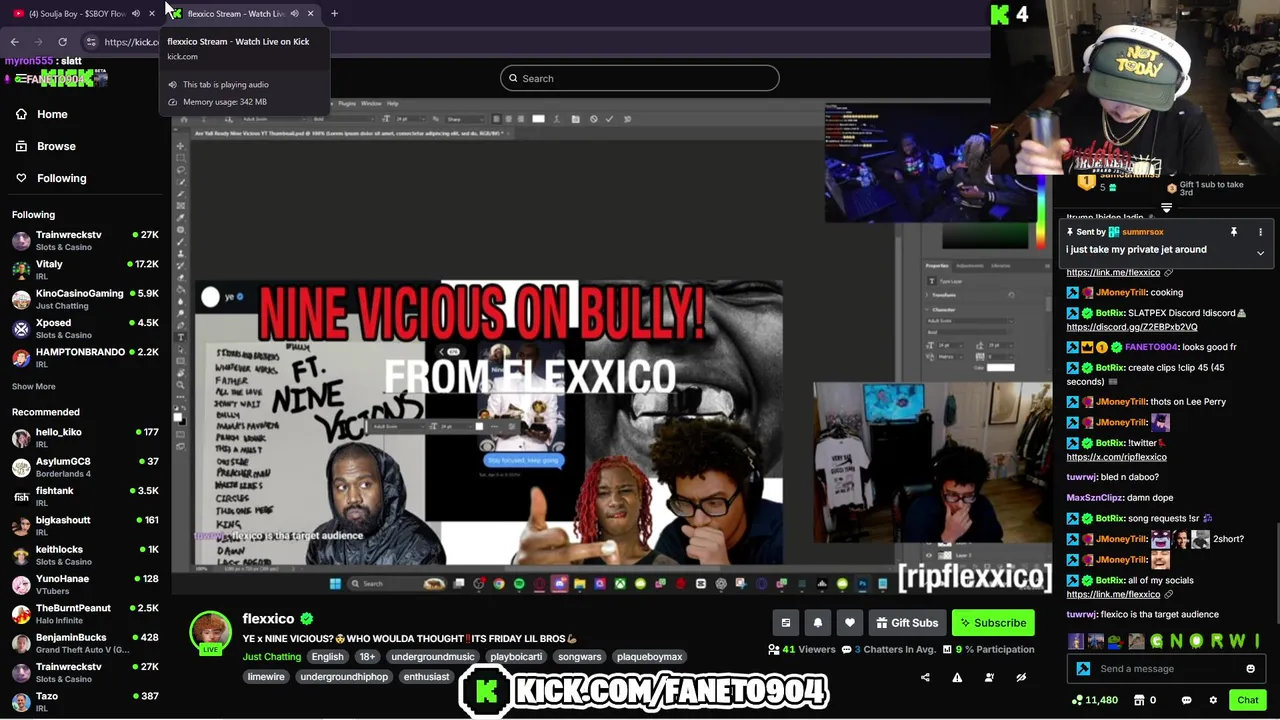Click the channel info card icon button
Image resolution: width=1280 pixels, height=720 pixels.
tap(786, 623)
